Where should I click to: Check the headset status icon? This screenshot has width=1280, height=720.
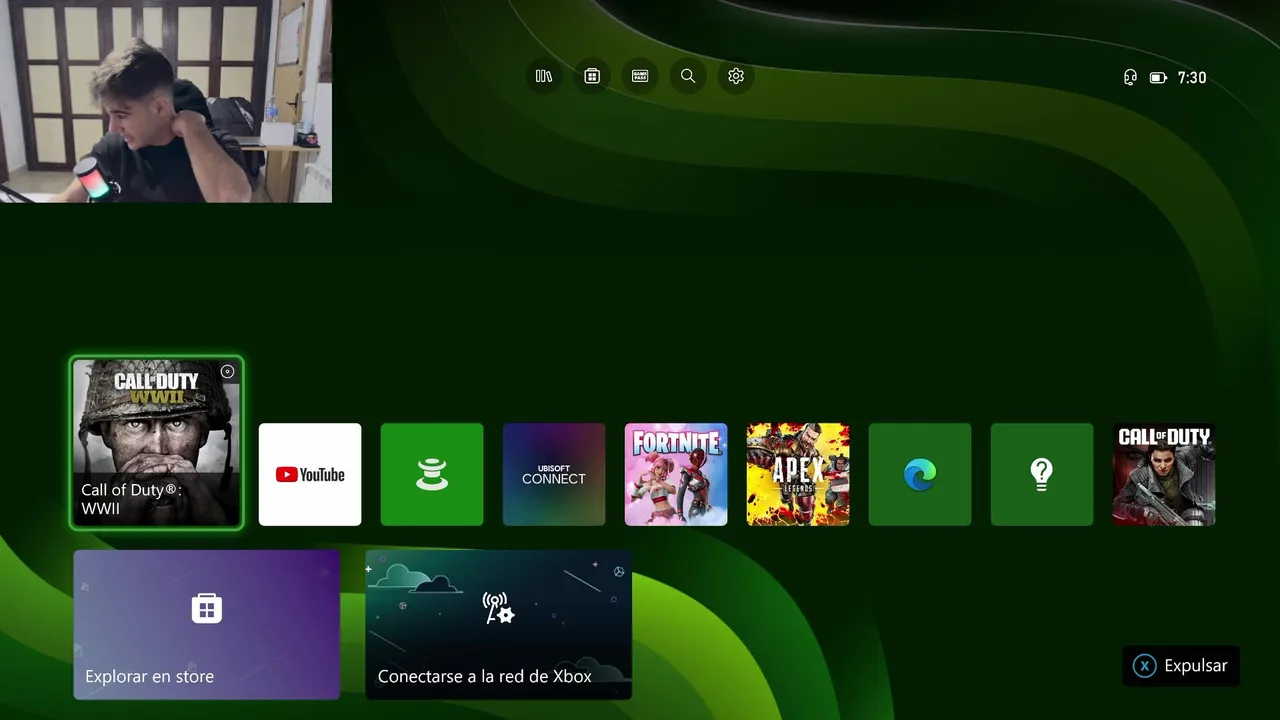point(1130,77)
